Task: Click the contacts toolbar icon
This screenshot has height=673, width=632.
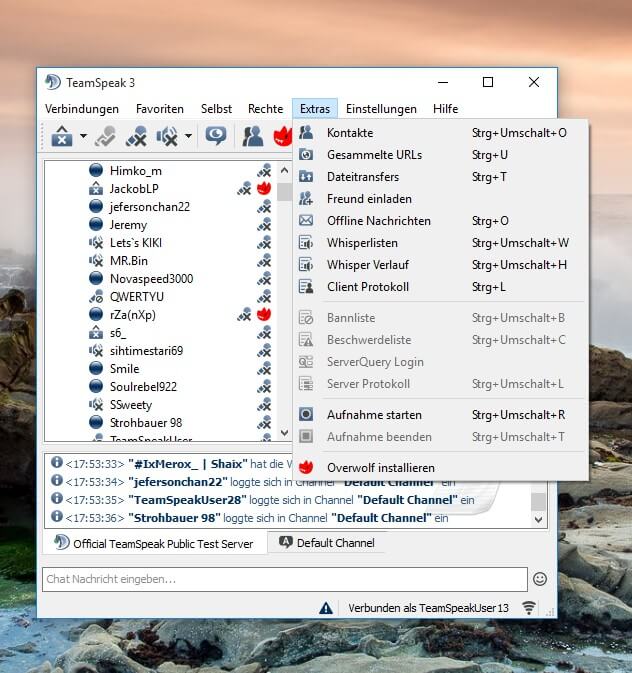Action: (x=252, y=136)
